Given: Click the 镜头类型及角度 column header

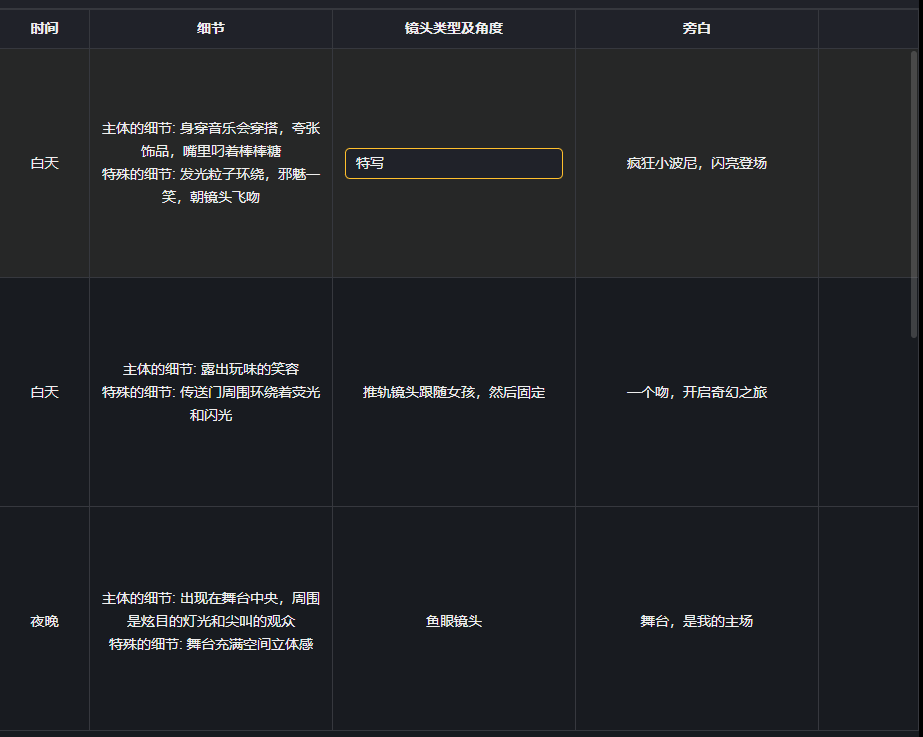Looking at the screenshot, I should coord(454,28).
